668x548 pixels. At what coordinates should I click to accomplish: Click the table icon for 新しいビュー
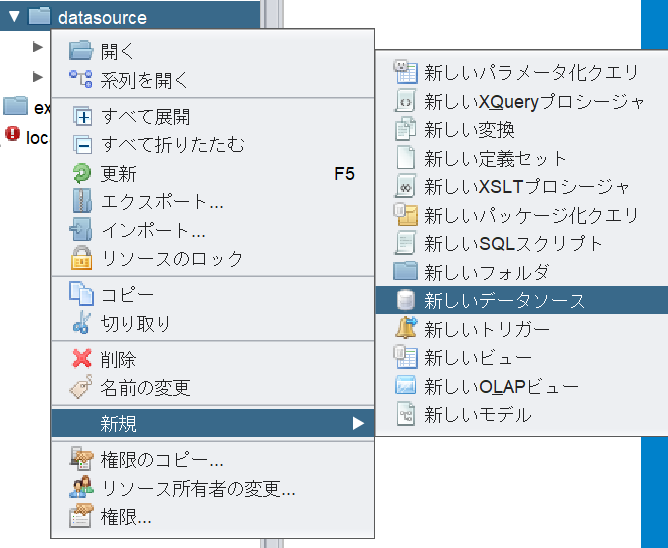coord(405,357)
